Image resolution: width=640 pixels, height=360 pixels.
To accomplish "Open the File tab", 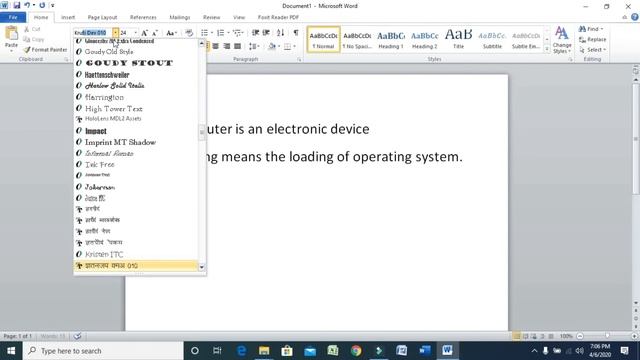I will pos(13,17).
